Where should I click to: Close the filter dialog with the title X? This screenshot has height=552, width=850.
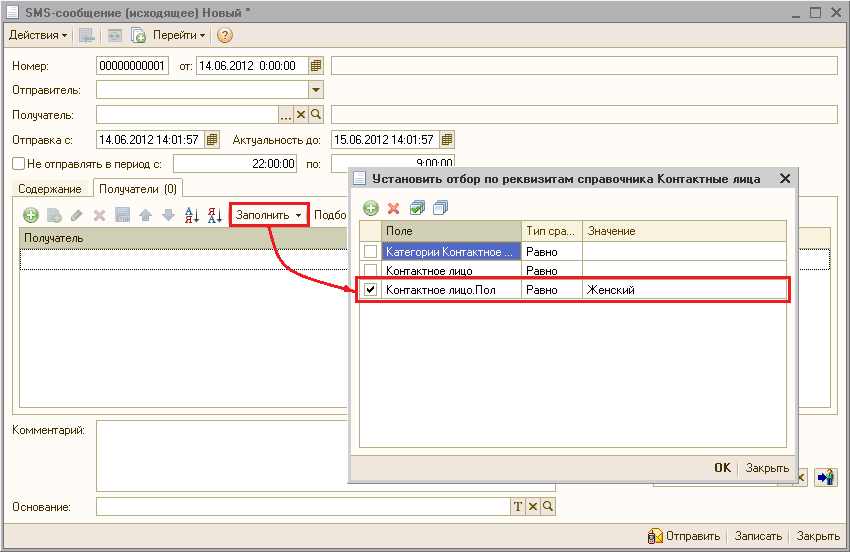coord(784,178)
